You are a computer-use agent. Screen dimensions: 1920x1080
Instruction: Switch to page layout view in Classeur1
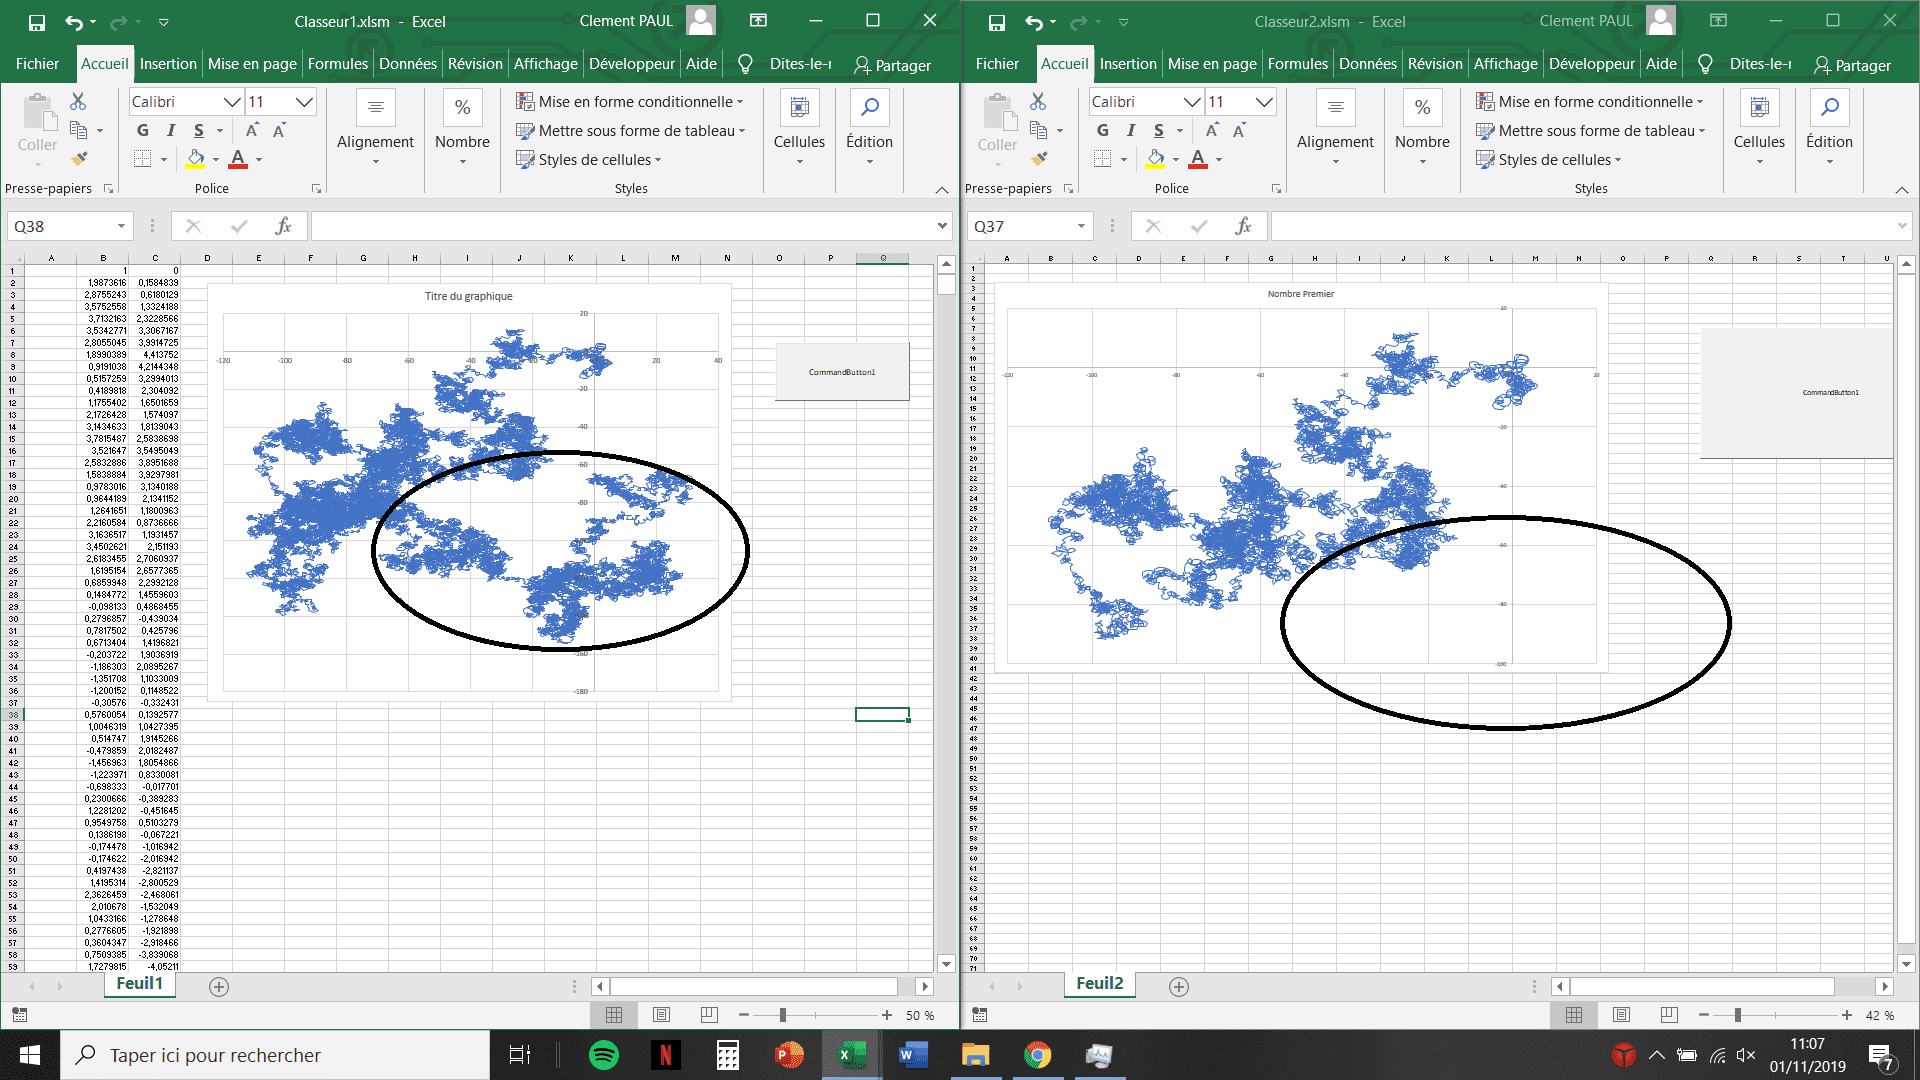[661, 1015]
